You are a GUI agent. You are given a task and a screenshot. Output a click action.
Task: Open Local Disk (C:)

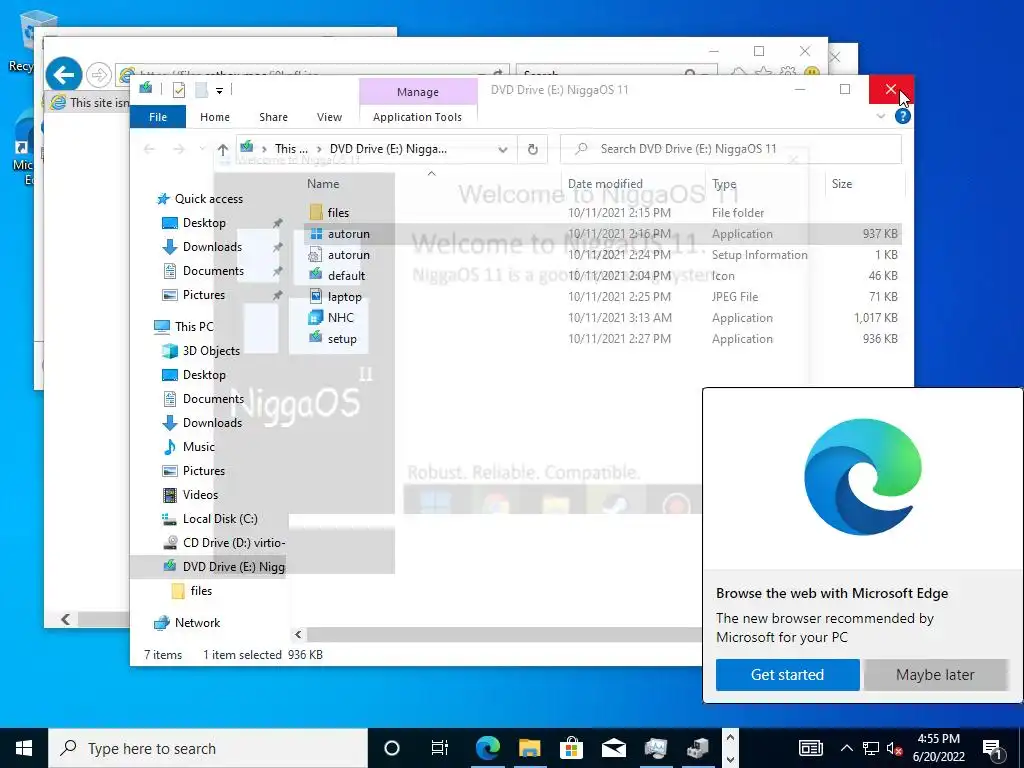click(219, 519)
